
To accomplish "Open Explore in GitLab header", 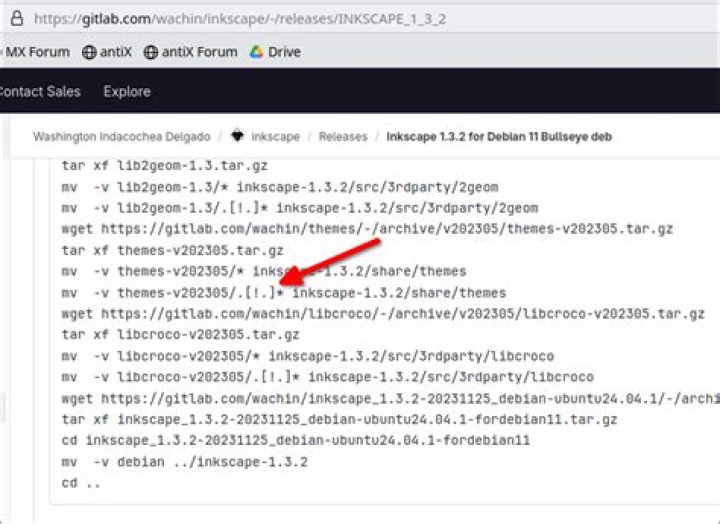I will click(127, 91).
